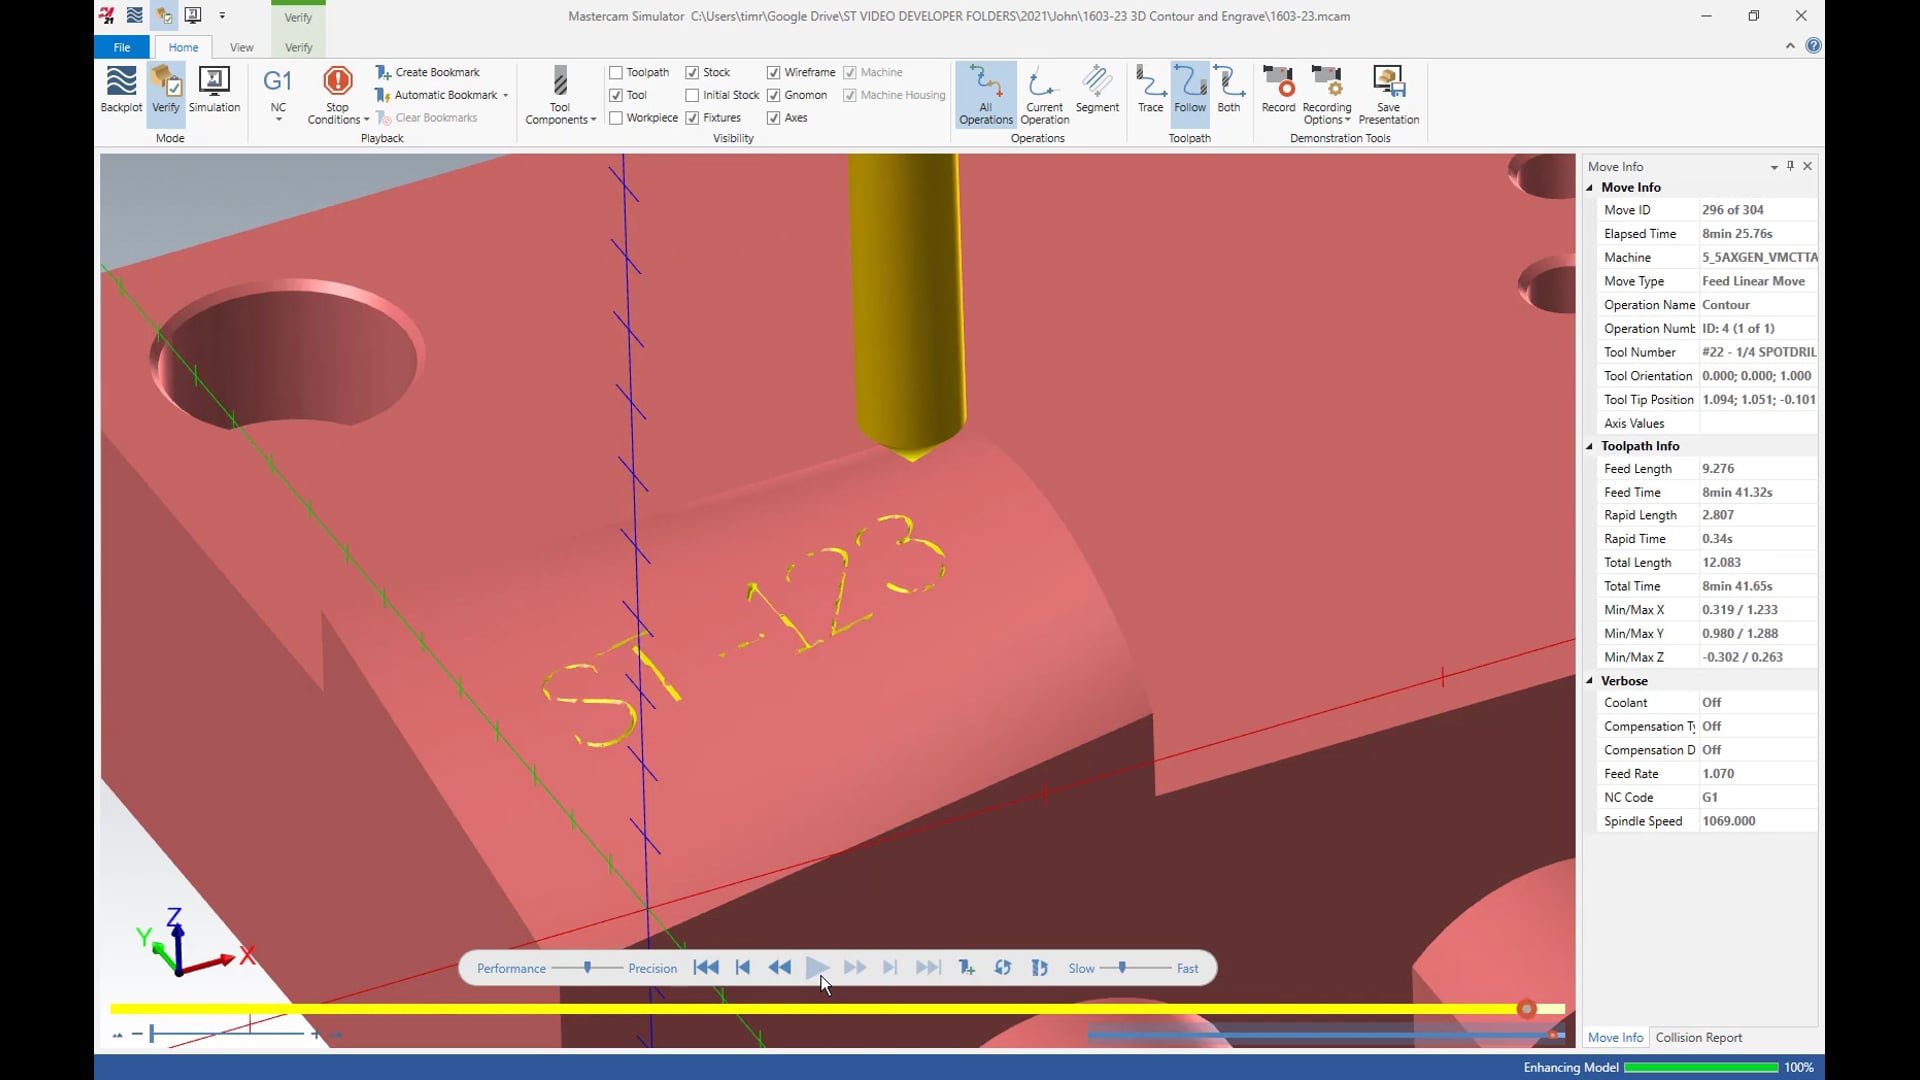Click the play button in playback controls

[x=816, y=968]
